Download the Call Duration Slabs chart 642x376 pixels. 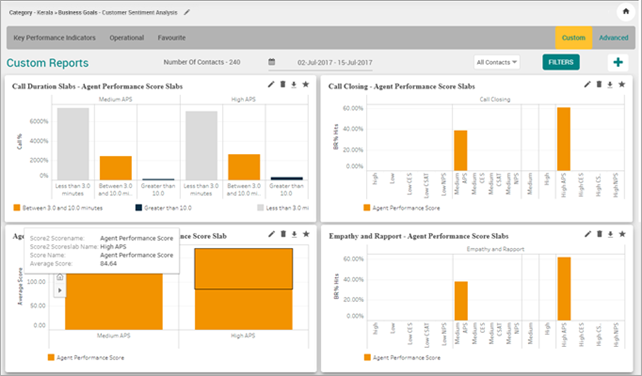tap(294, 85)
